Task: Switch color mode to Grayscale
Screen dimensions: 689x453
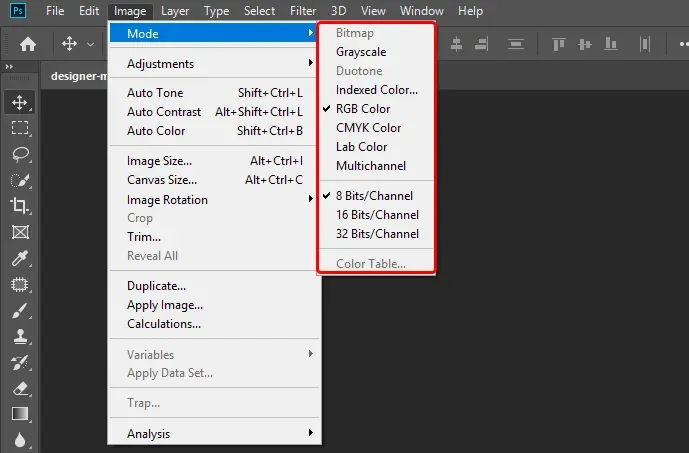Action: point(376,52)
